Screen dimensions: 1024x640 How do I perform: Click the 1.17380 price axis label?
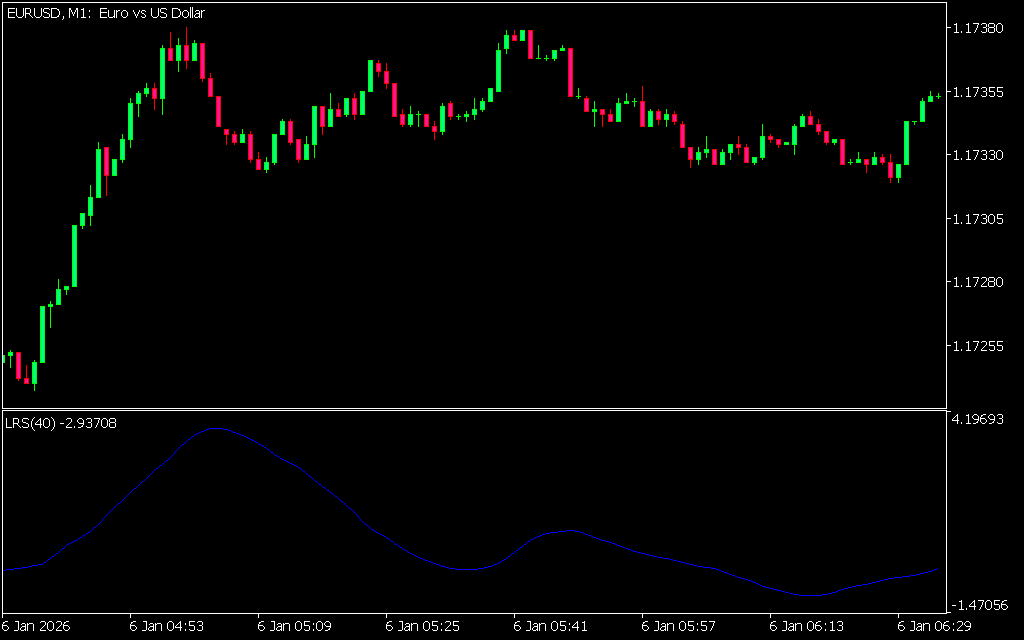(x=981, y=28)
